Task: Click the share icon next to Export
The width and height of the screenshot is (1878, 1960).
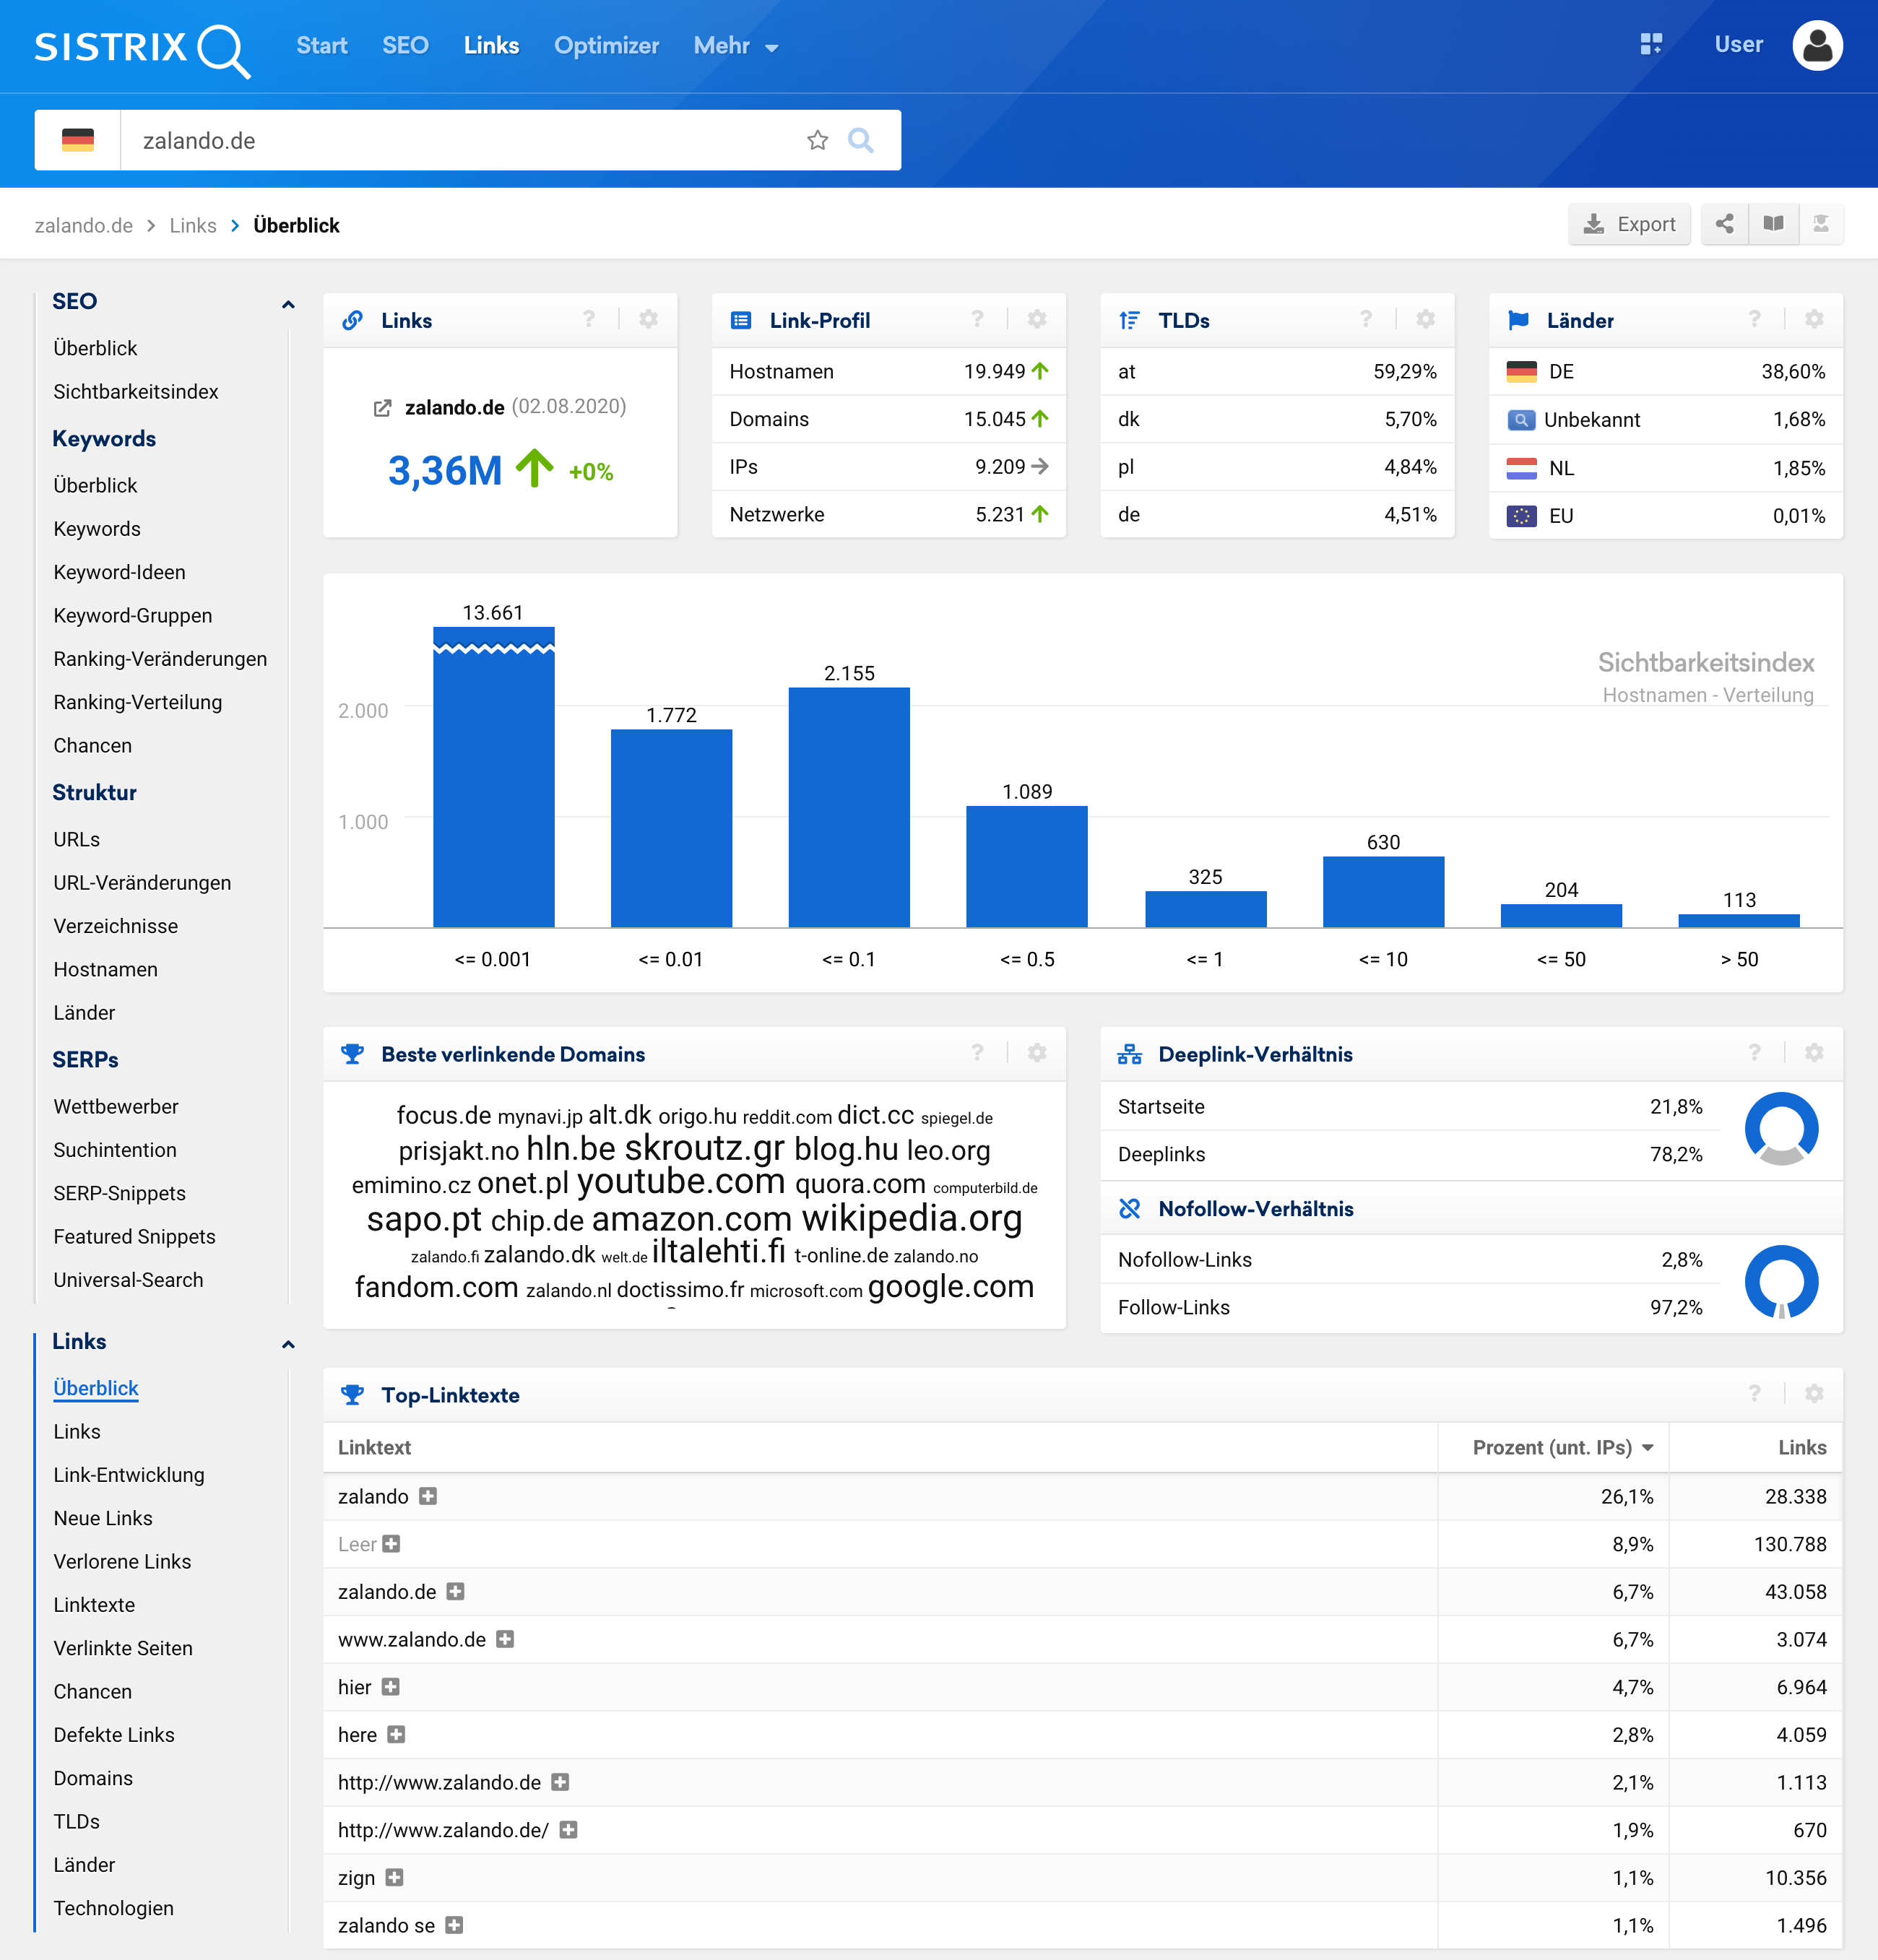Action: pos(1724,224)
